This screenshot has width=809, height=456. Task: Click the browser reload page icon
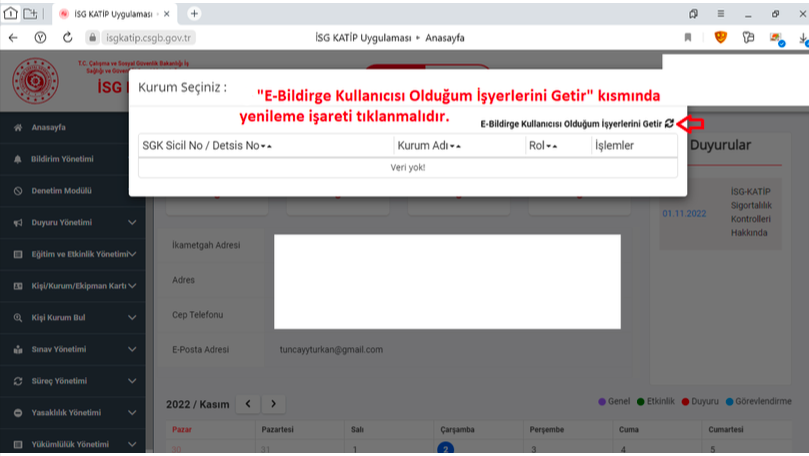pyautogui.click(x=68, y=37)
